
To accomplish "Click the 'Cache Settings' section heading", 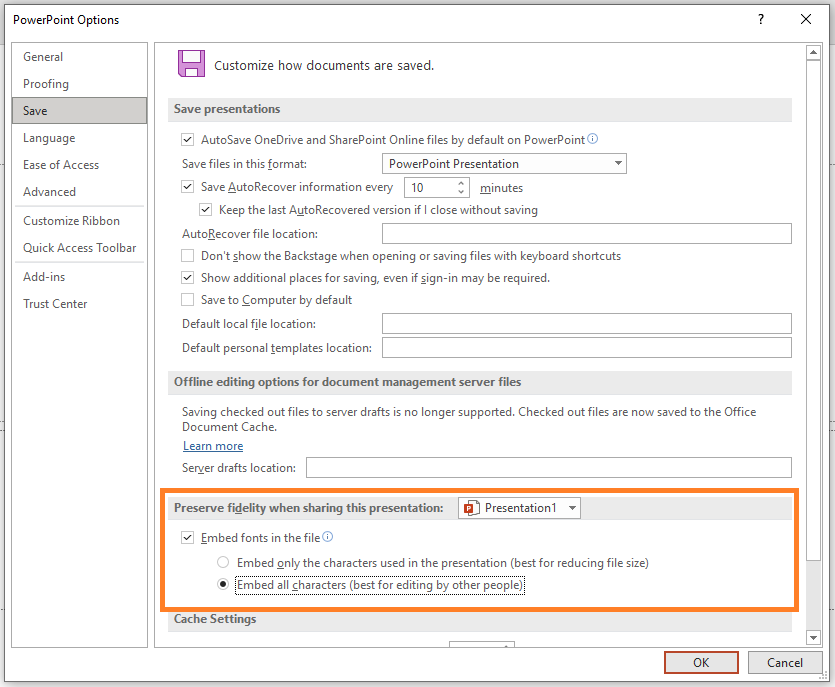I will pos(215,619).
